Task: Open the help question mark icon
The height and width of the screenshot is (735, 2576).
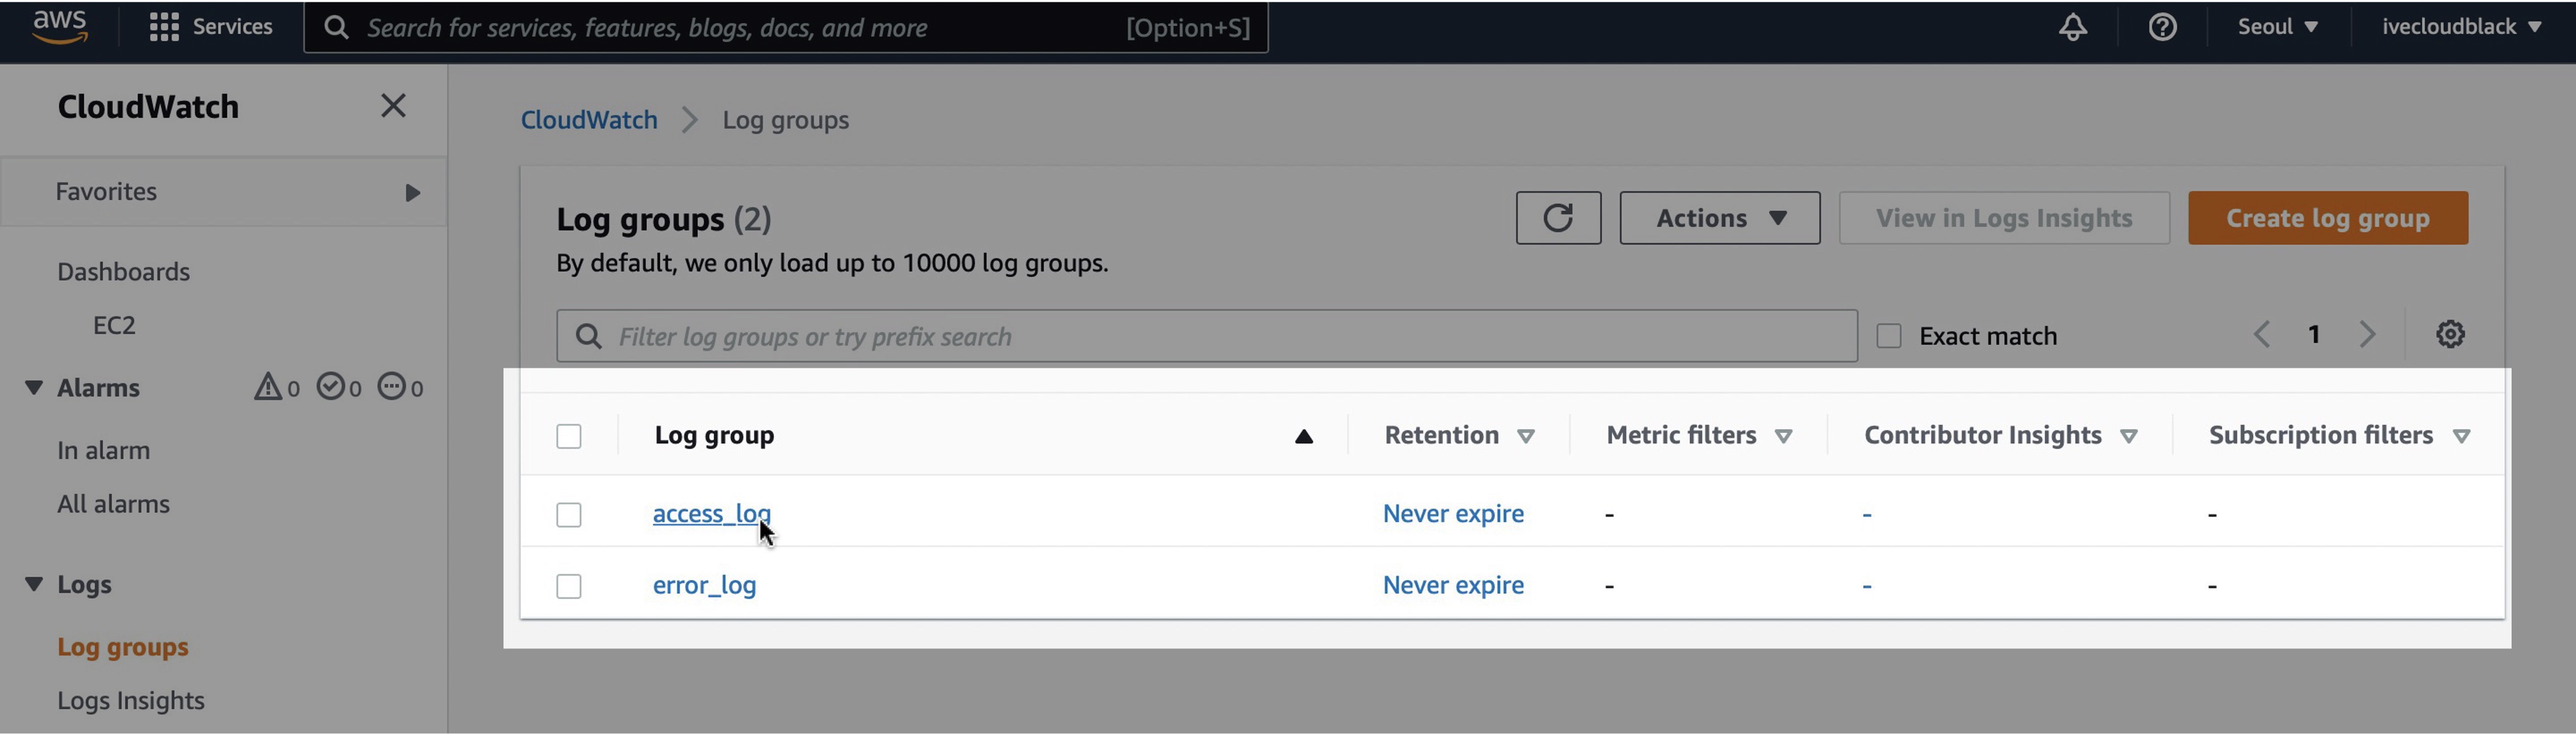Action: tap(2162, 27)
